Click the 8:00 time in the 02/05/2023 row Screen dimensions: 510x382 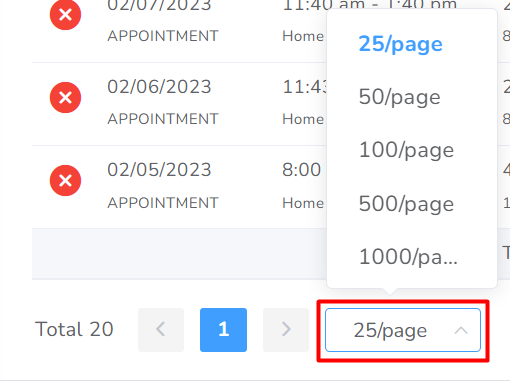(302, 170)
